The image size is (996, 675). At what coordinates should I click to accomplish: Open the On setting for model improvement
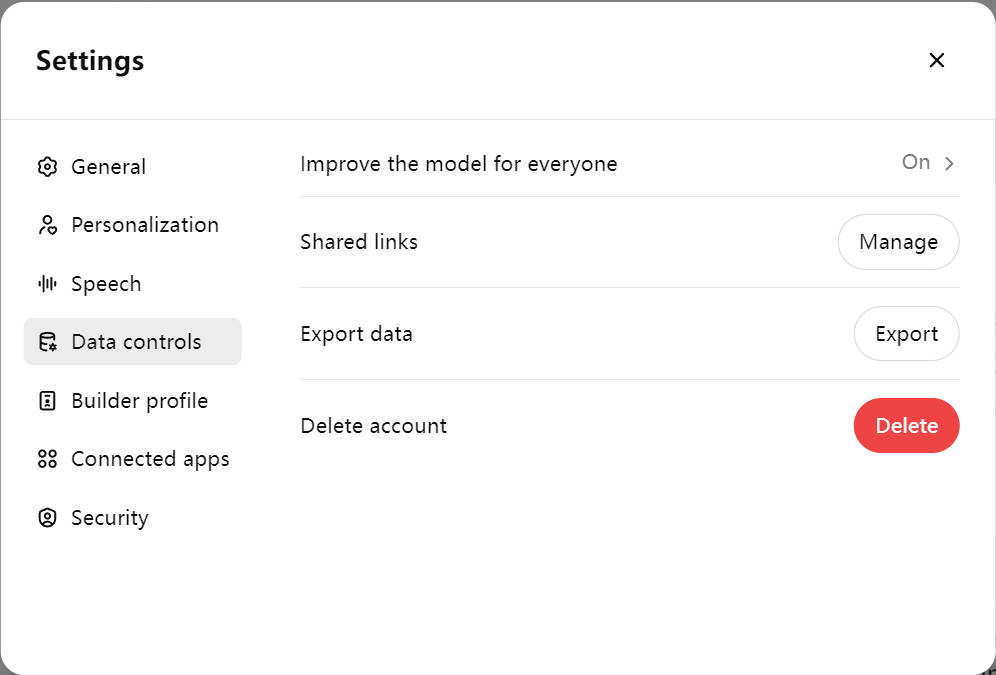tap(916, 163)
